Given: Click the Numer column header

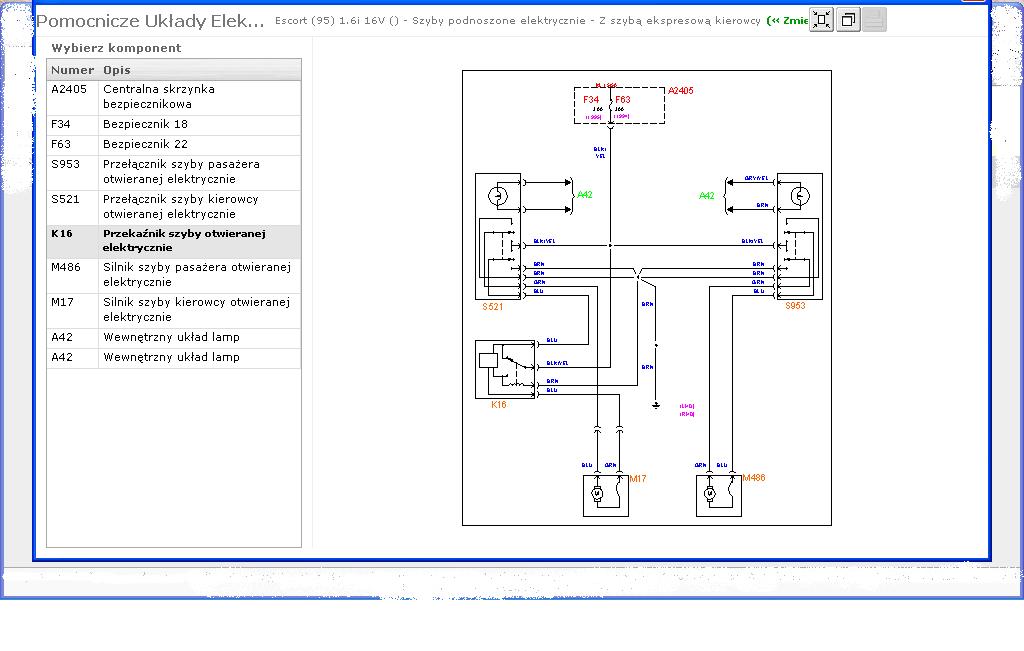Looking at the screenshot, I should [x=72, y=70].
